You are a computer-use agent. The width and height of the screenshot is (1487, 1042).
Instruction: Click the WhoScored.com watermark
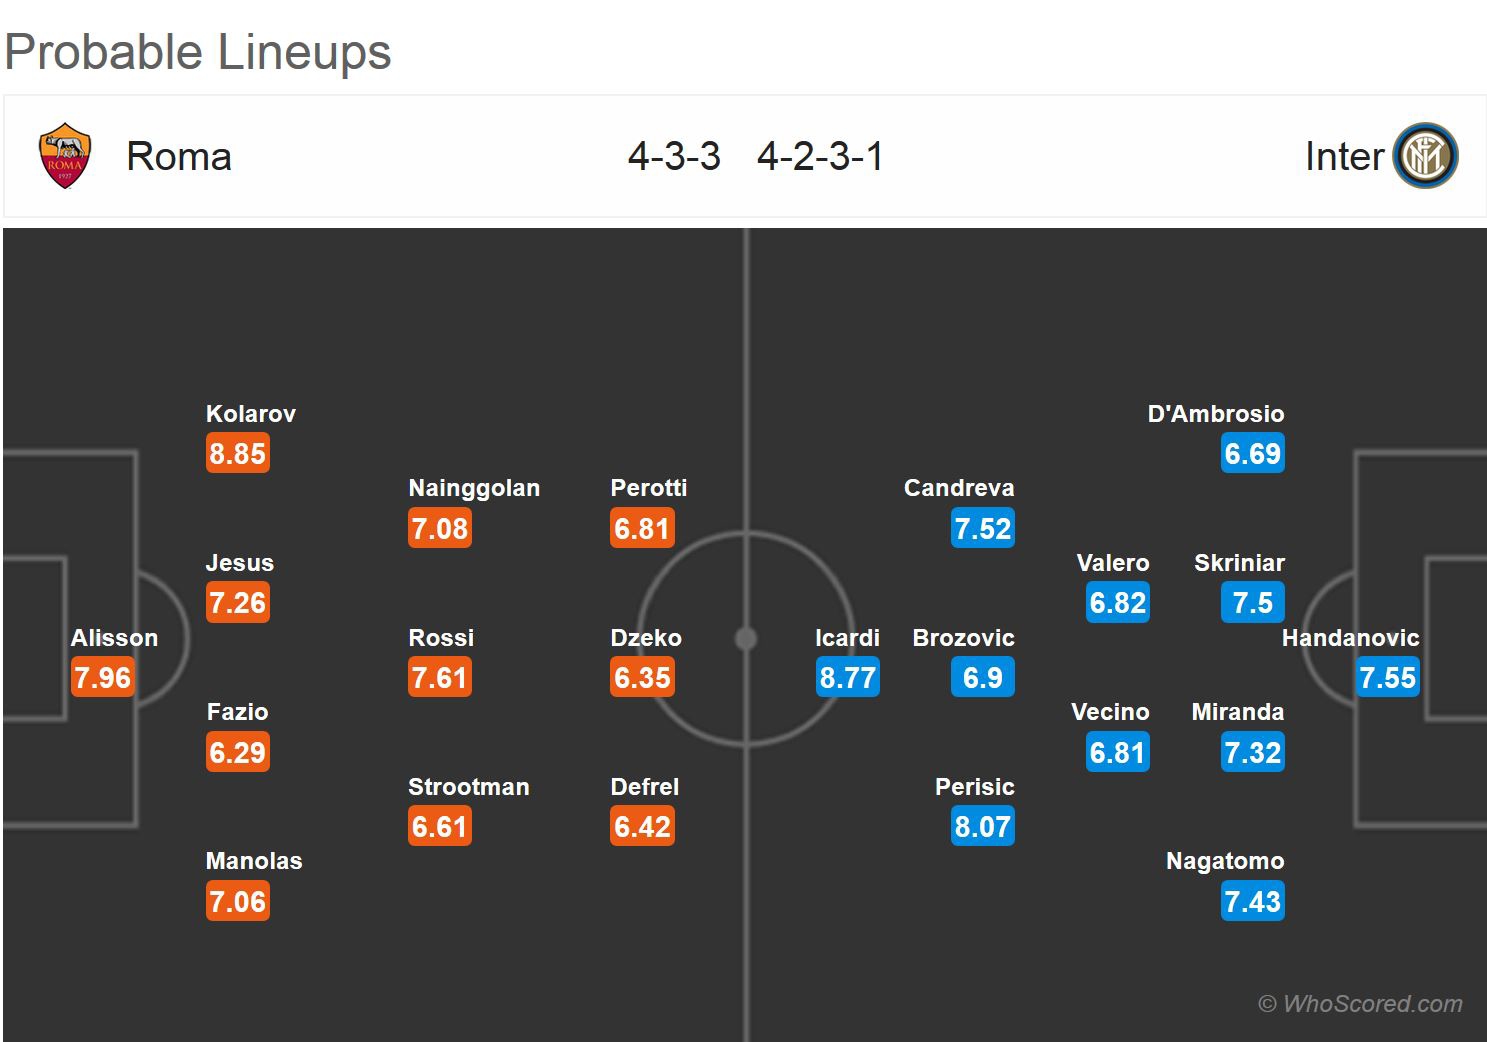[x=1360, y=1003]
